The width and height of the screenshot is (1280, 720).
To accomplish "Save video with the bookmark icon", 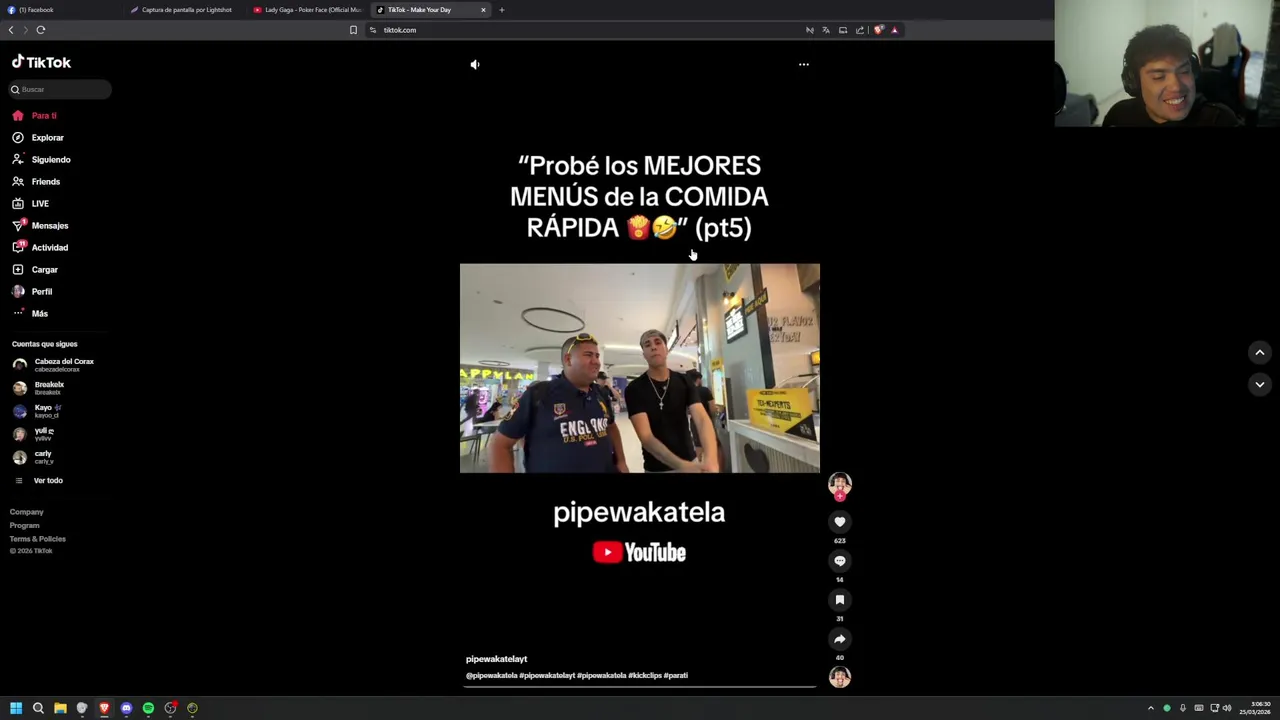I will (x=840, y=599).
